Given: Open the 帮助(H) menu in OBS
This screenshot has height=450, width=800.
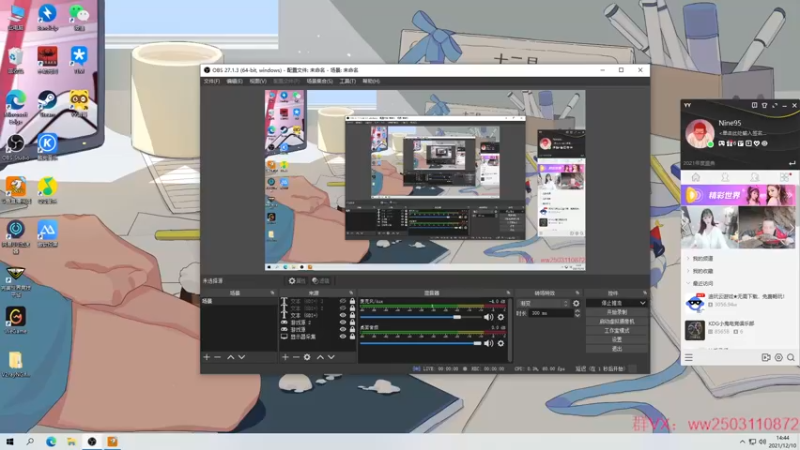Looking at the screenshot, I should tap(371, 81).
